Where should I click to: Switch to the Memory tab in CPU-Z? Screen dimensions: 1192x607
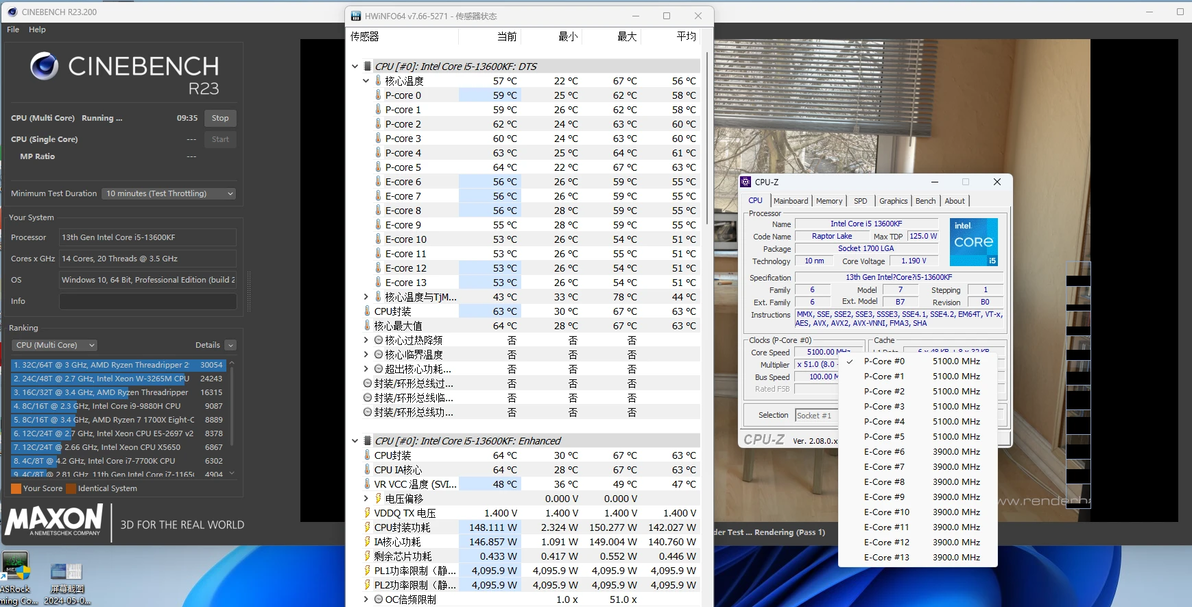tap(829, 201)
